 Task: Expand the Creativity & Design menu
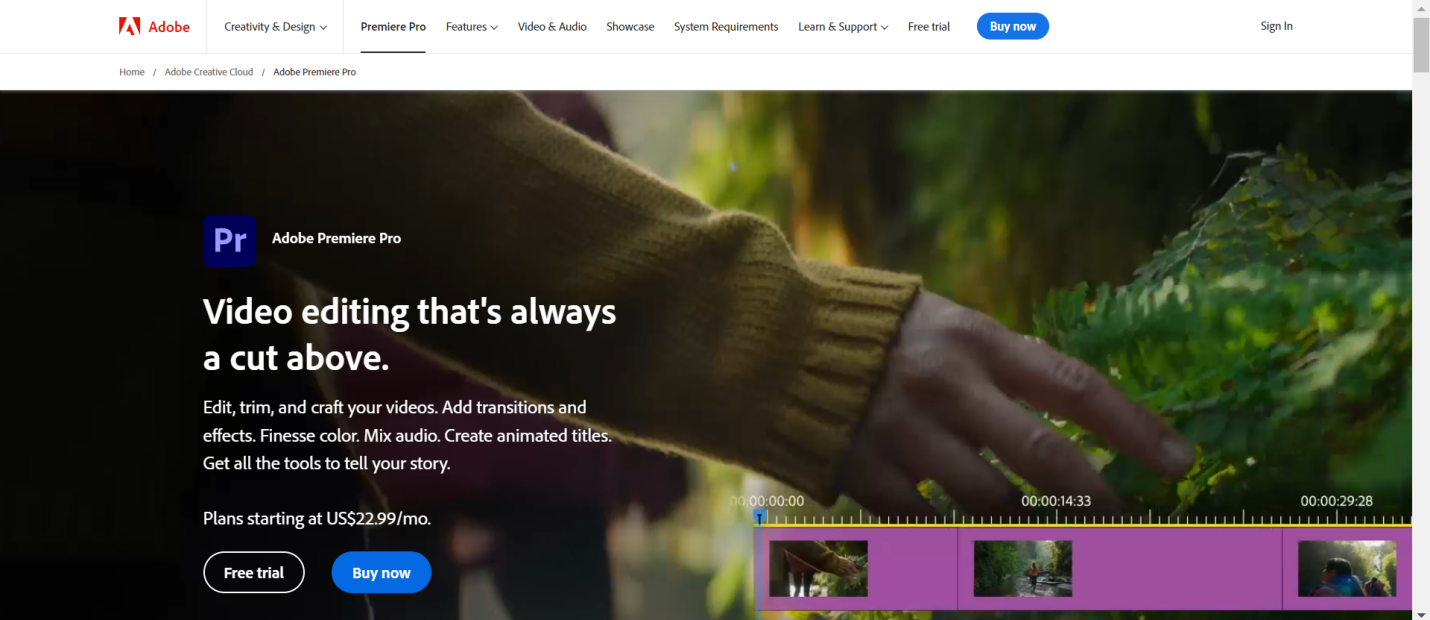[275, 27]
